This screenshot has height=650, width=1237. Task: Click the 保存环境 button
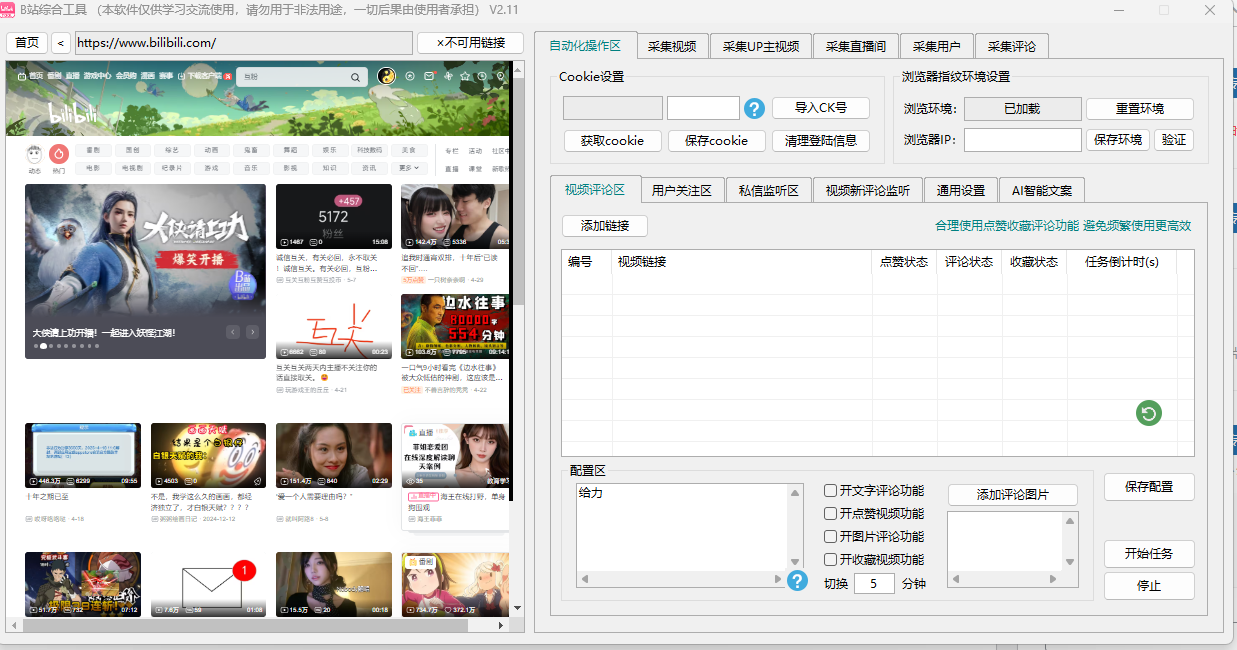pos(1118,140)
